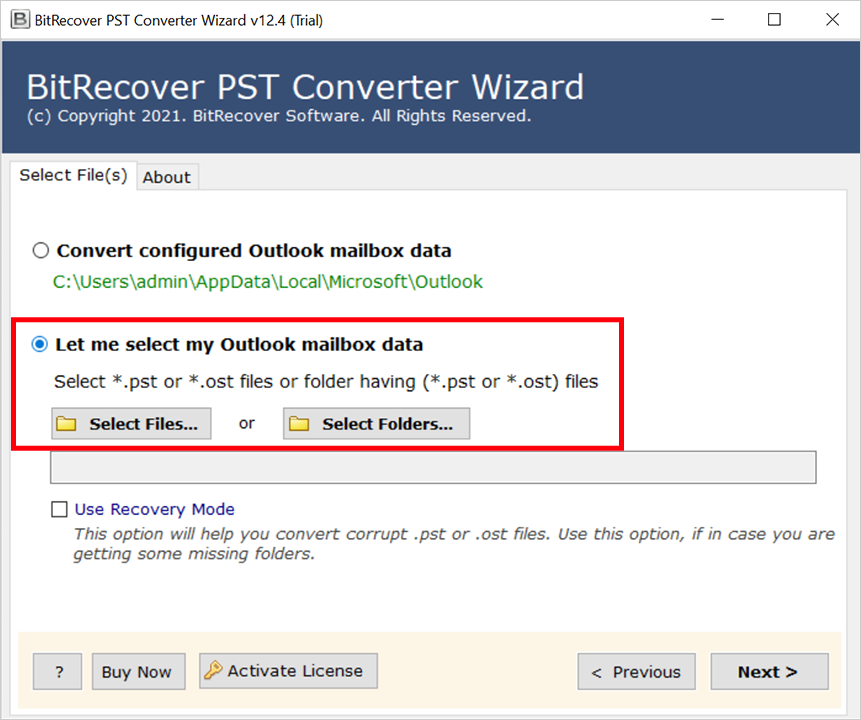Click the selected file path text field

click(x=433, y=467)
